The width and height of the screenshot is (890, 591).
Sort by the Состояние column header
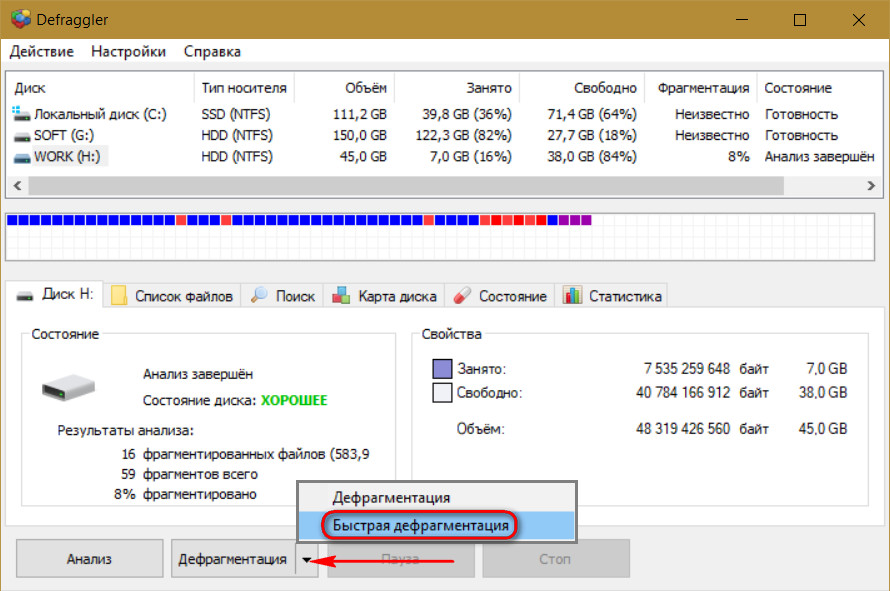click(820, 88)
